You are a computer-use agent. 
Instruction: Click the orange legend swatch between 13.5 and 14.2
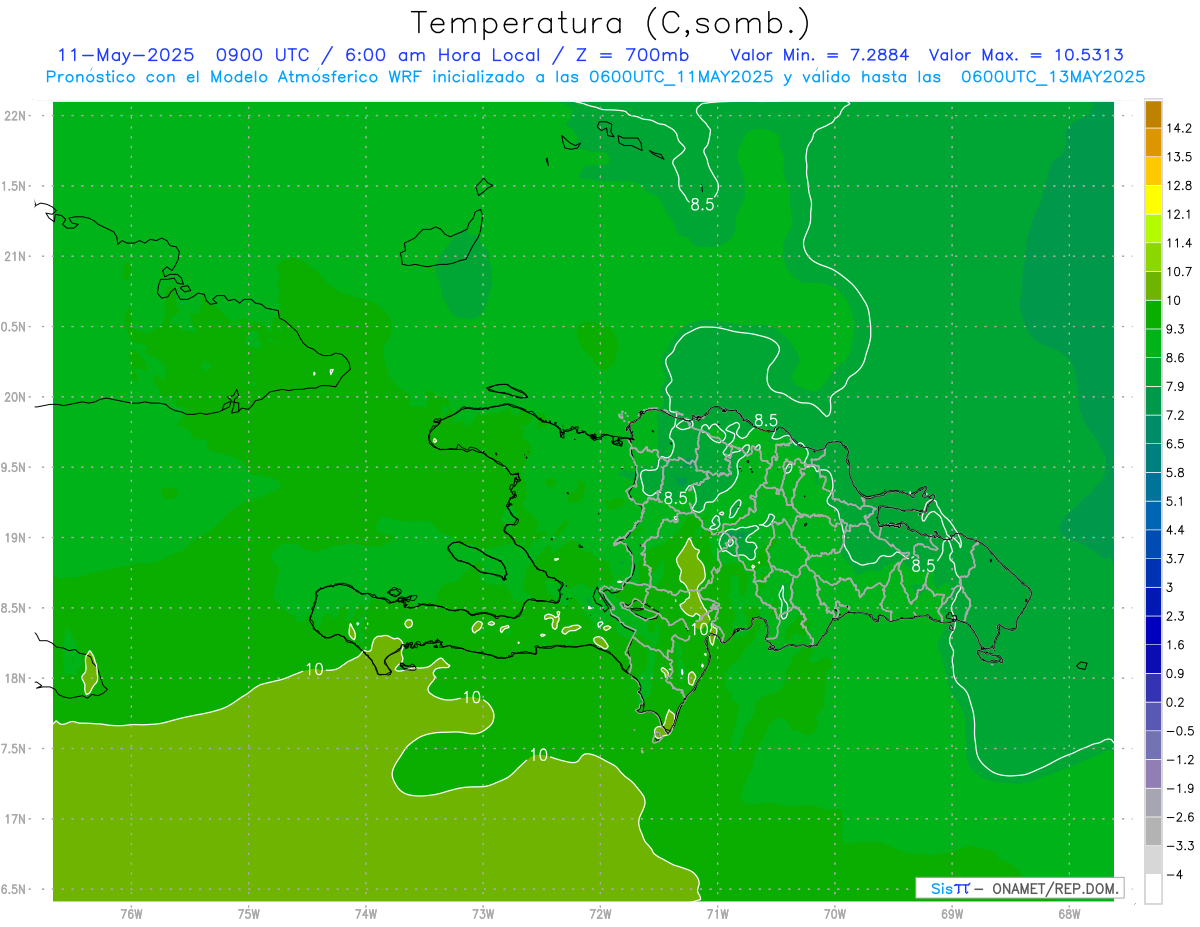click(x=1153, y=142)
